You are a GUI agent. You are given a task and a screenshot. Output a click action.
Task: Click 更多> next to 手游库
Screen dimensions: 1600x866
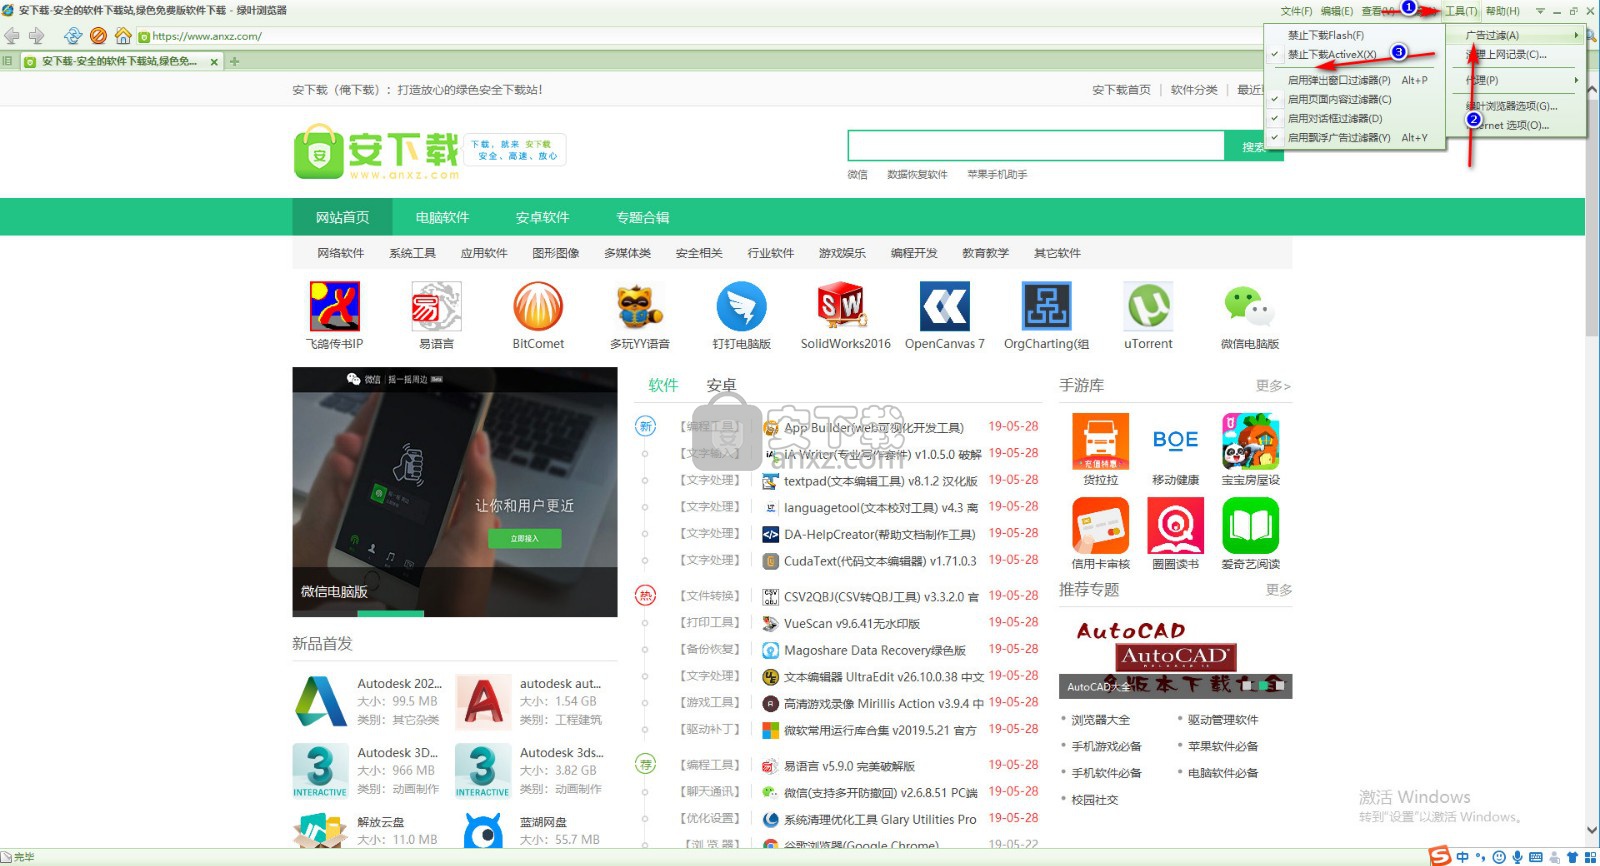(1273, 386)
